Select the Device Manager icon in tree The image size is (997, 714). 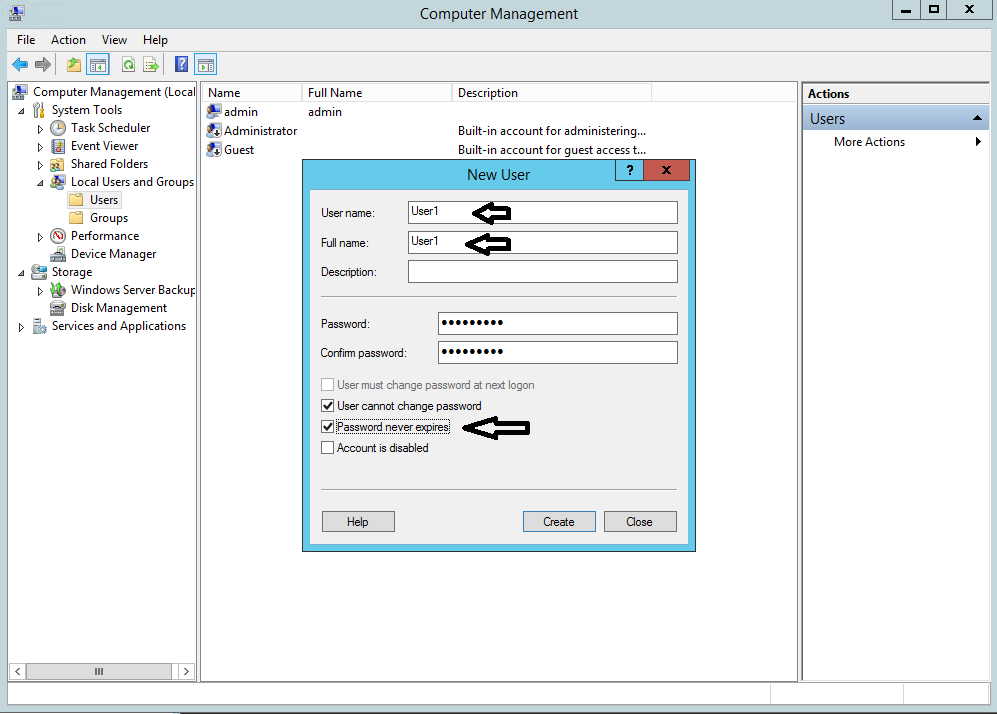click(58, 254)
